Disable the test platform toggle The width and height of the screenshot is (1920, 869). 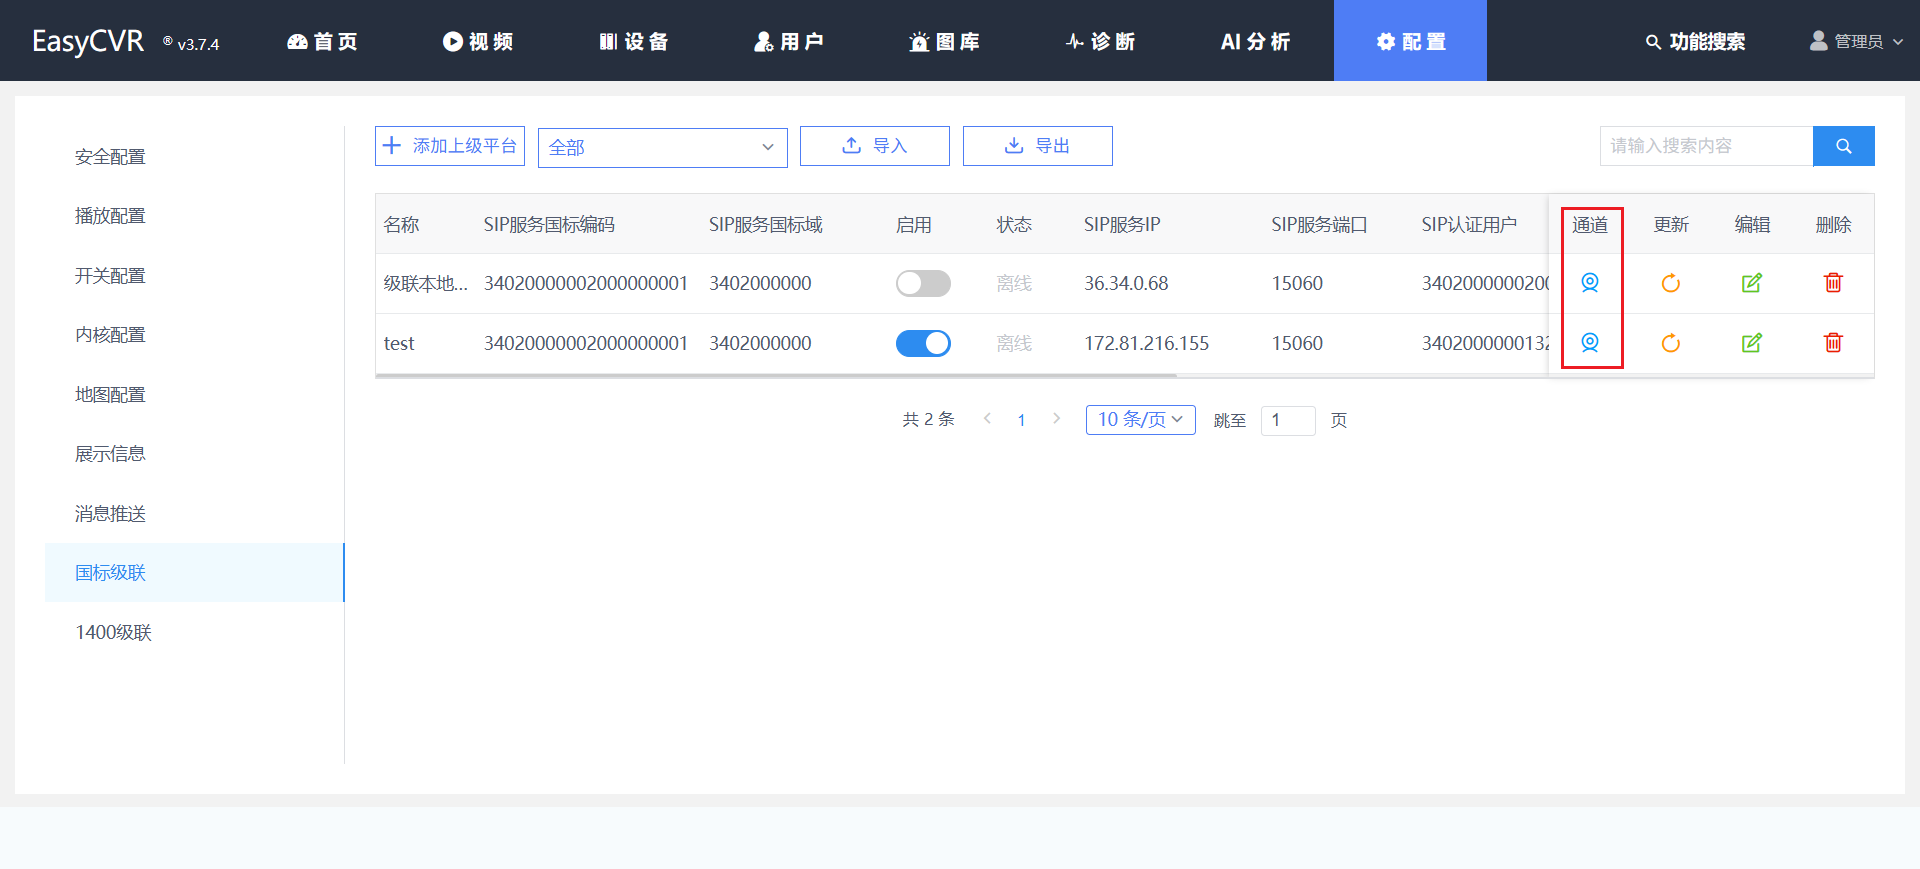click(x=922, y=343)
